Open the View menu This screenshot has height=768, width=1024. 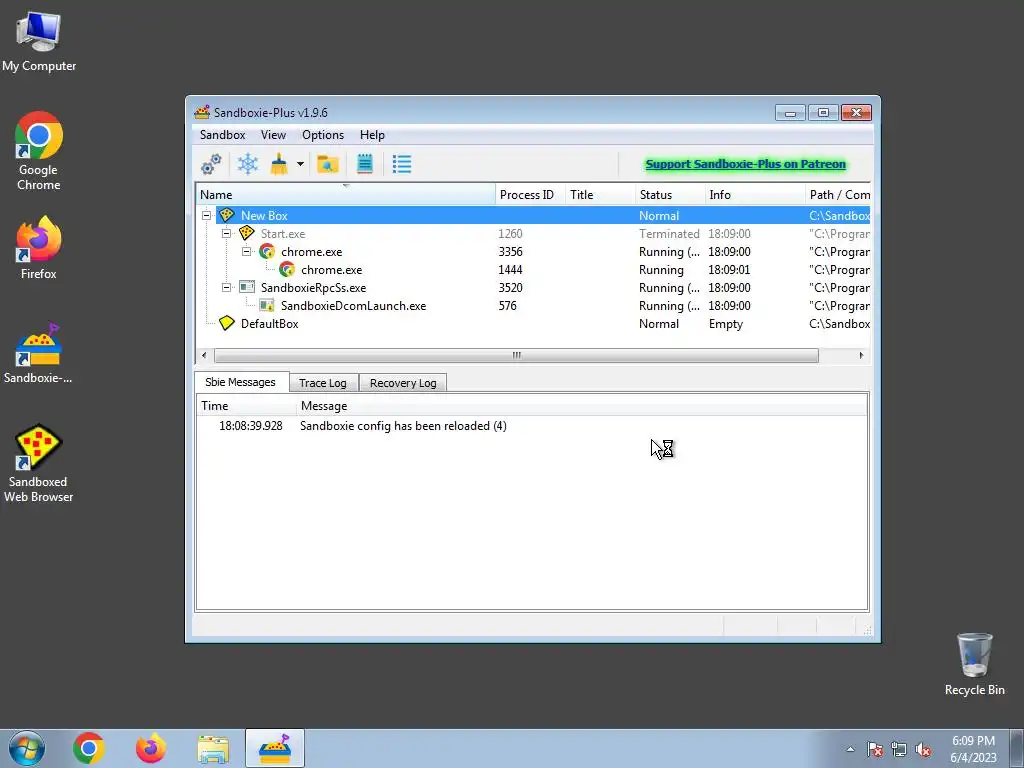coord(273,135)
